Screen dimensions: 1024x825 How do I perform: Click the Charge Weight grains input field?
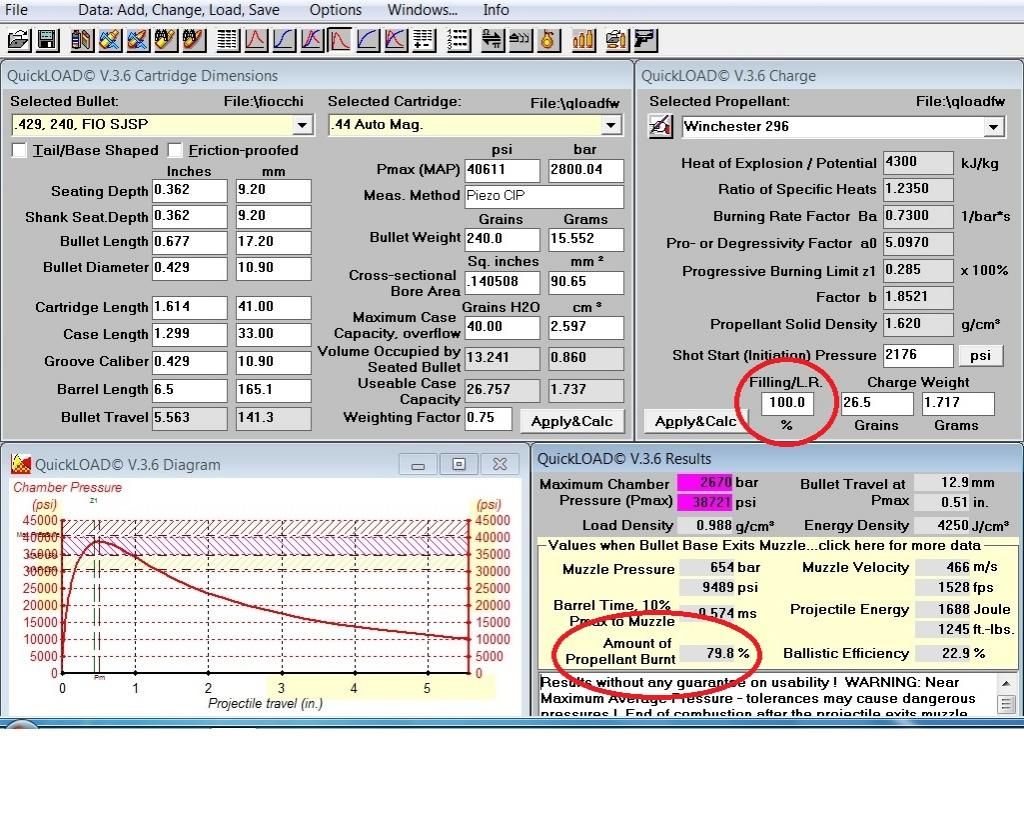876,403
